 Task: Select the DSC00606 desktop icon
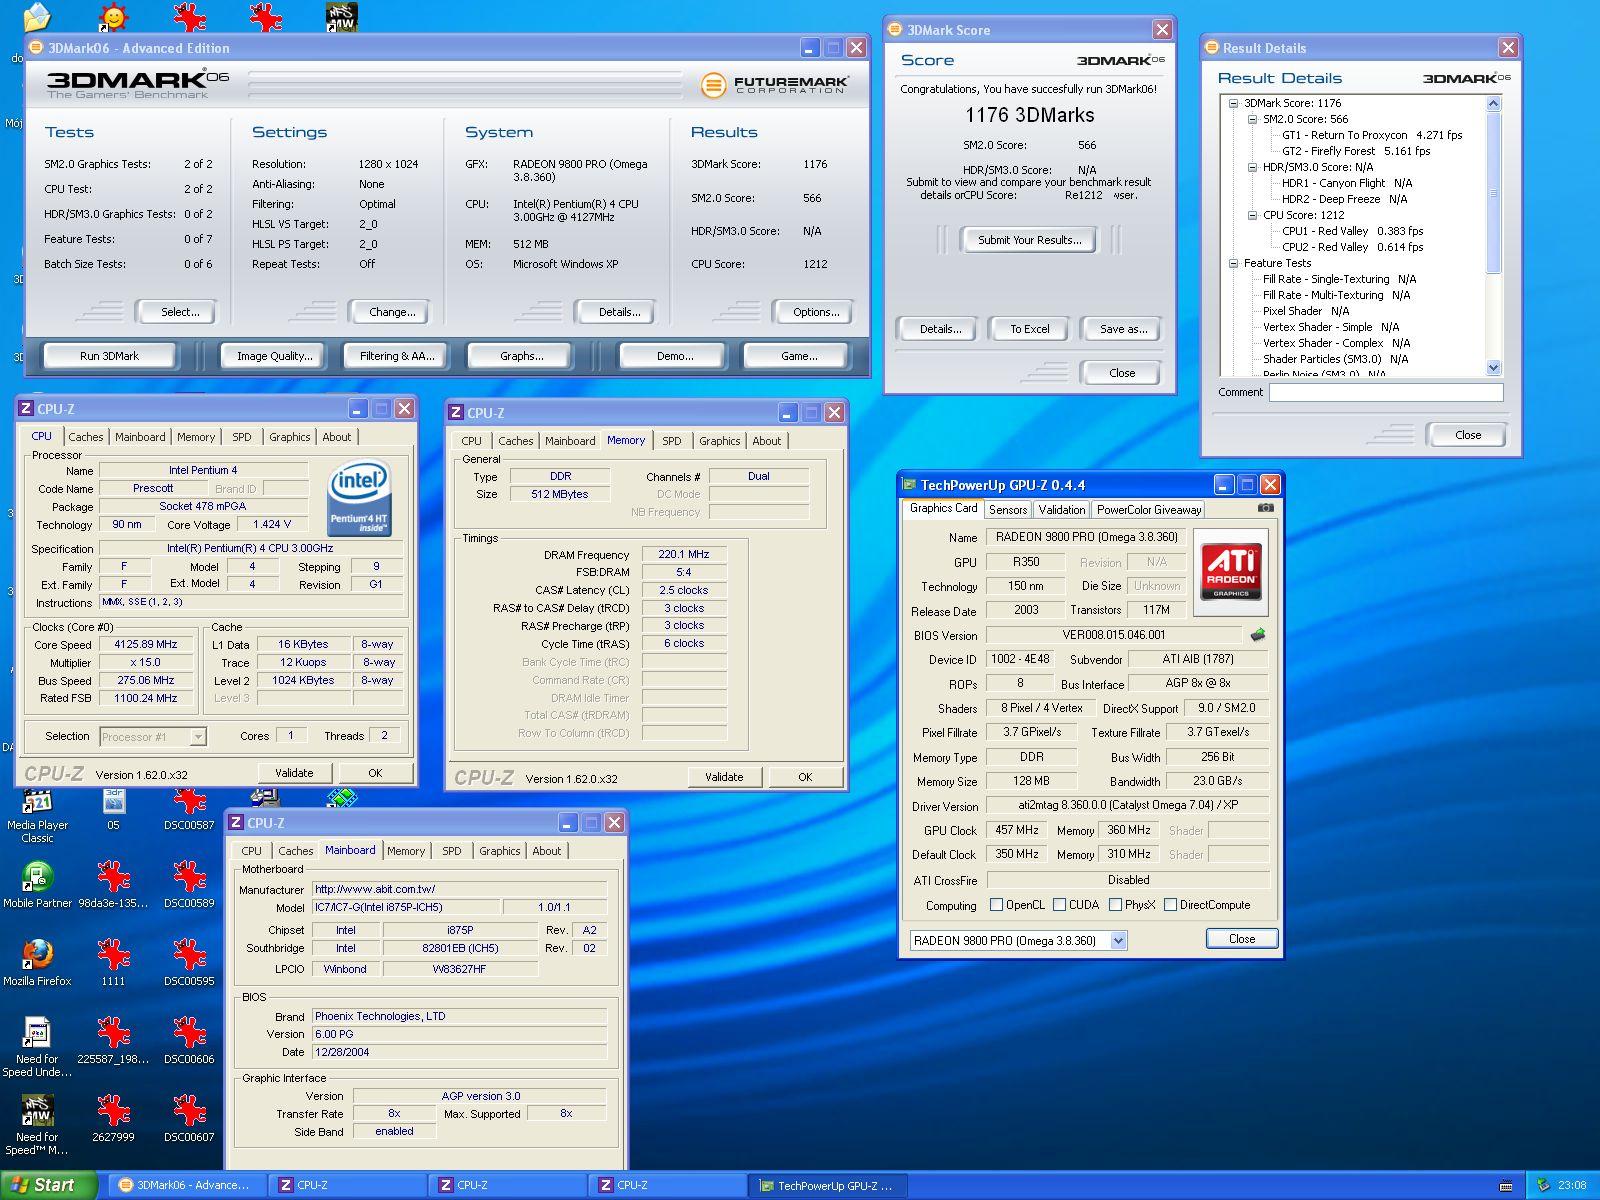pos(189,1042)
